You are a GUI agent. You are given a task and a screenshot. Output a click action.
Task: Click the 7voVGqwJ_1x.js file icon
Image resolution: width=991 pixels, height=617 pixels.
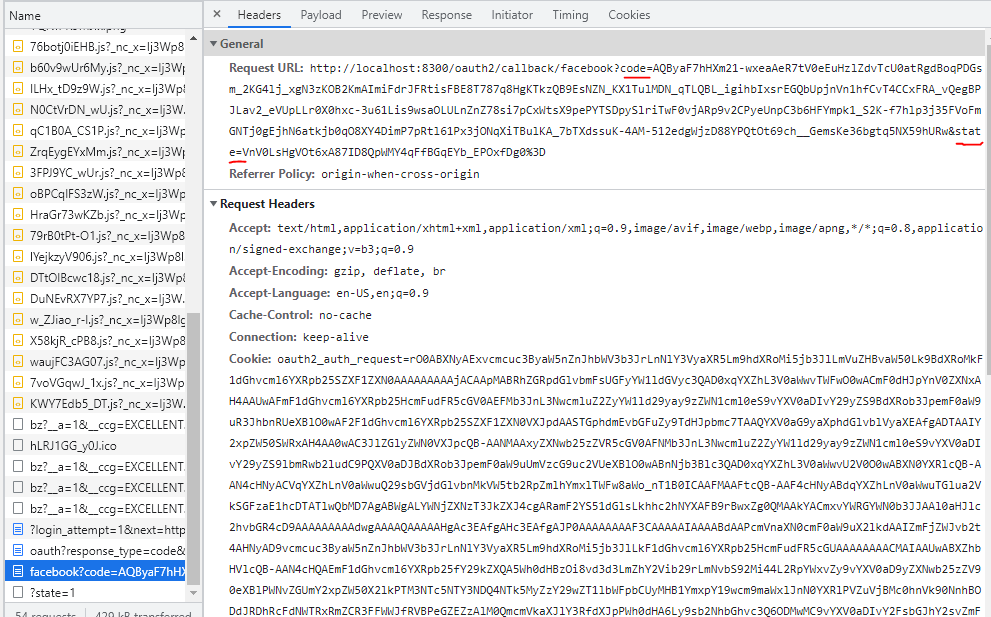click(18, 382)
